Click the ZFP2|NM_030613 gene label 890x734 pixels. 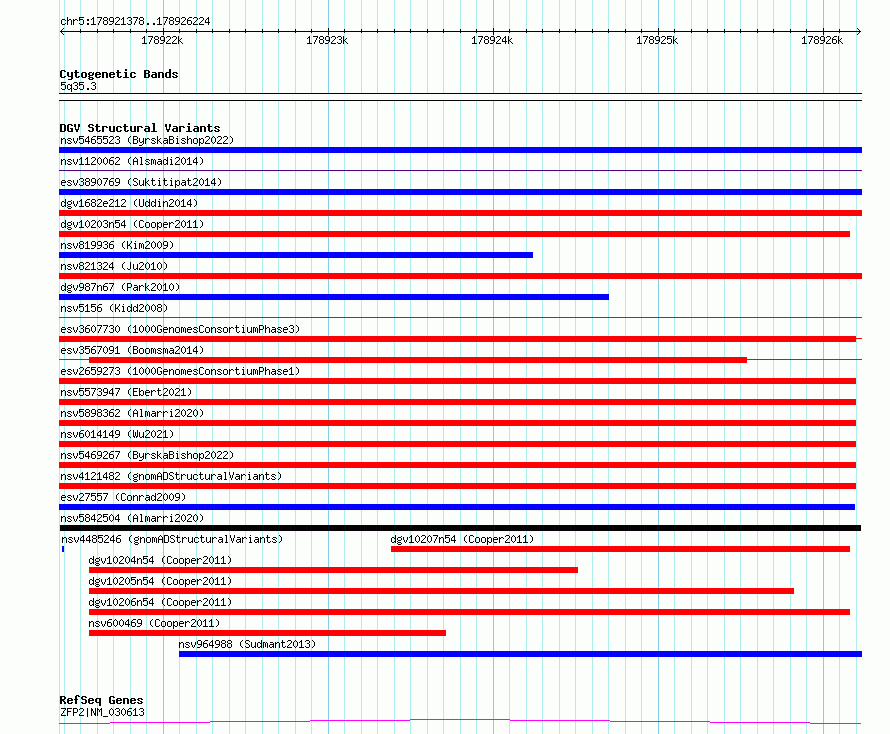click(x=102, y=712)
